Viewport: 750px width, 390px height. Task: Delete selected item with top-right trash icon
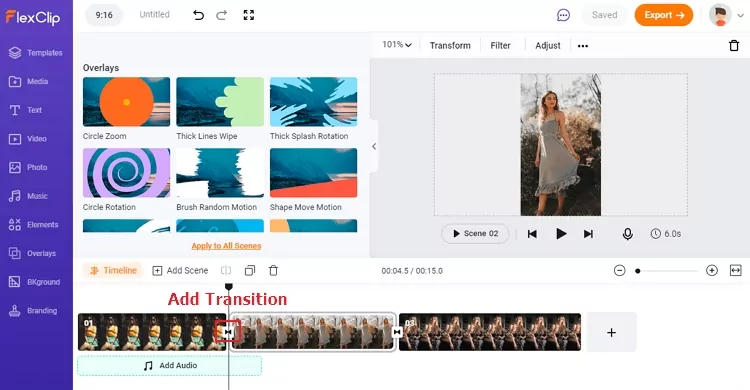734,45
